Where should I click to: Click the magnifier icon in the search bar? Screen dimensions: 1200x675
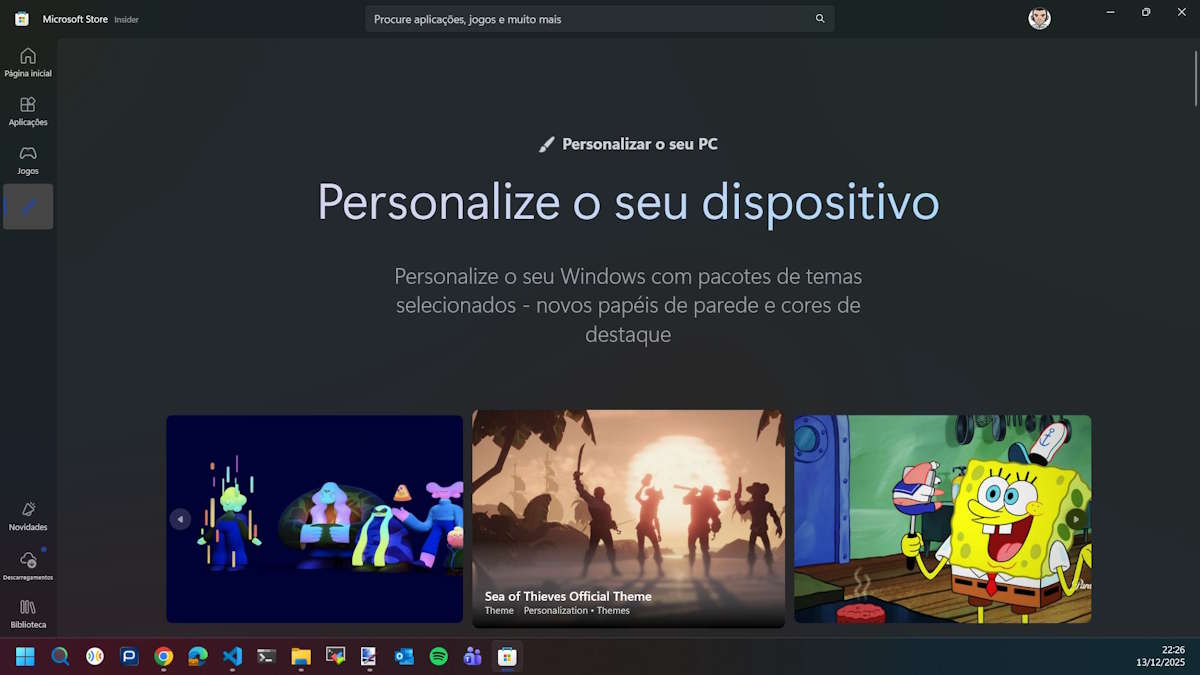[819, 18]
